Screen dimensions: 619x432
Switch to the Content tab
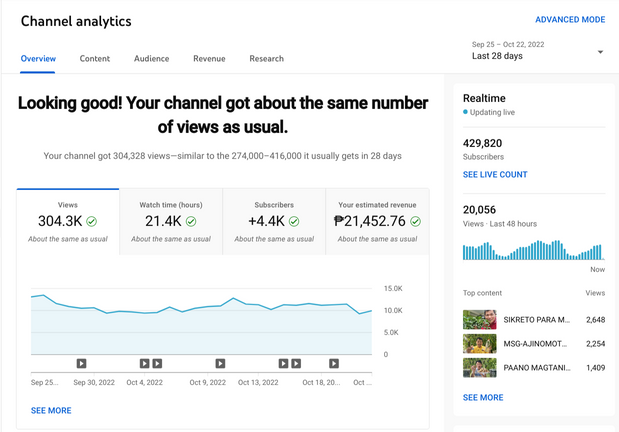point(95,59)
